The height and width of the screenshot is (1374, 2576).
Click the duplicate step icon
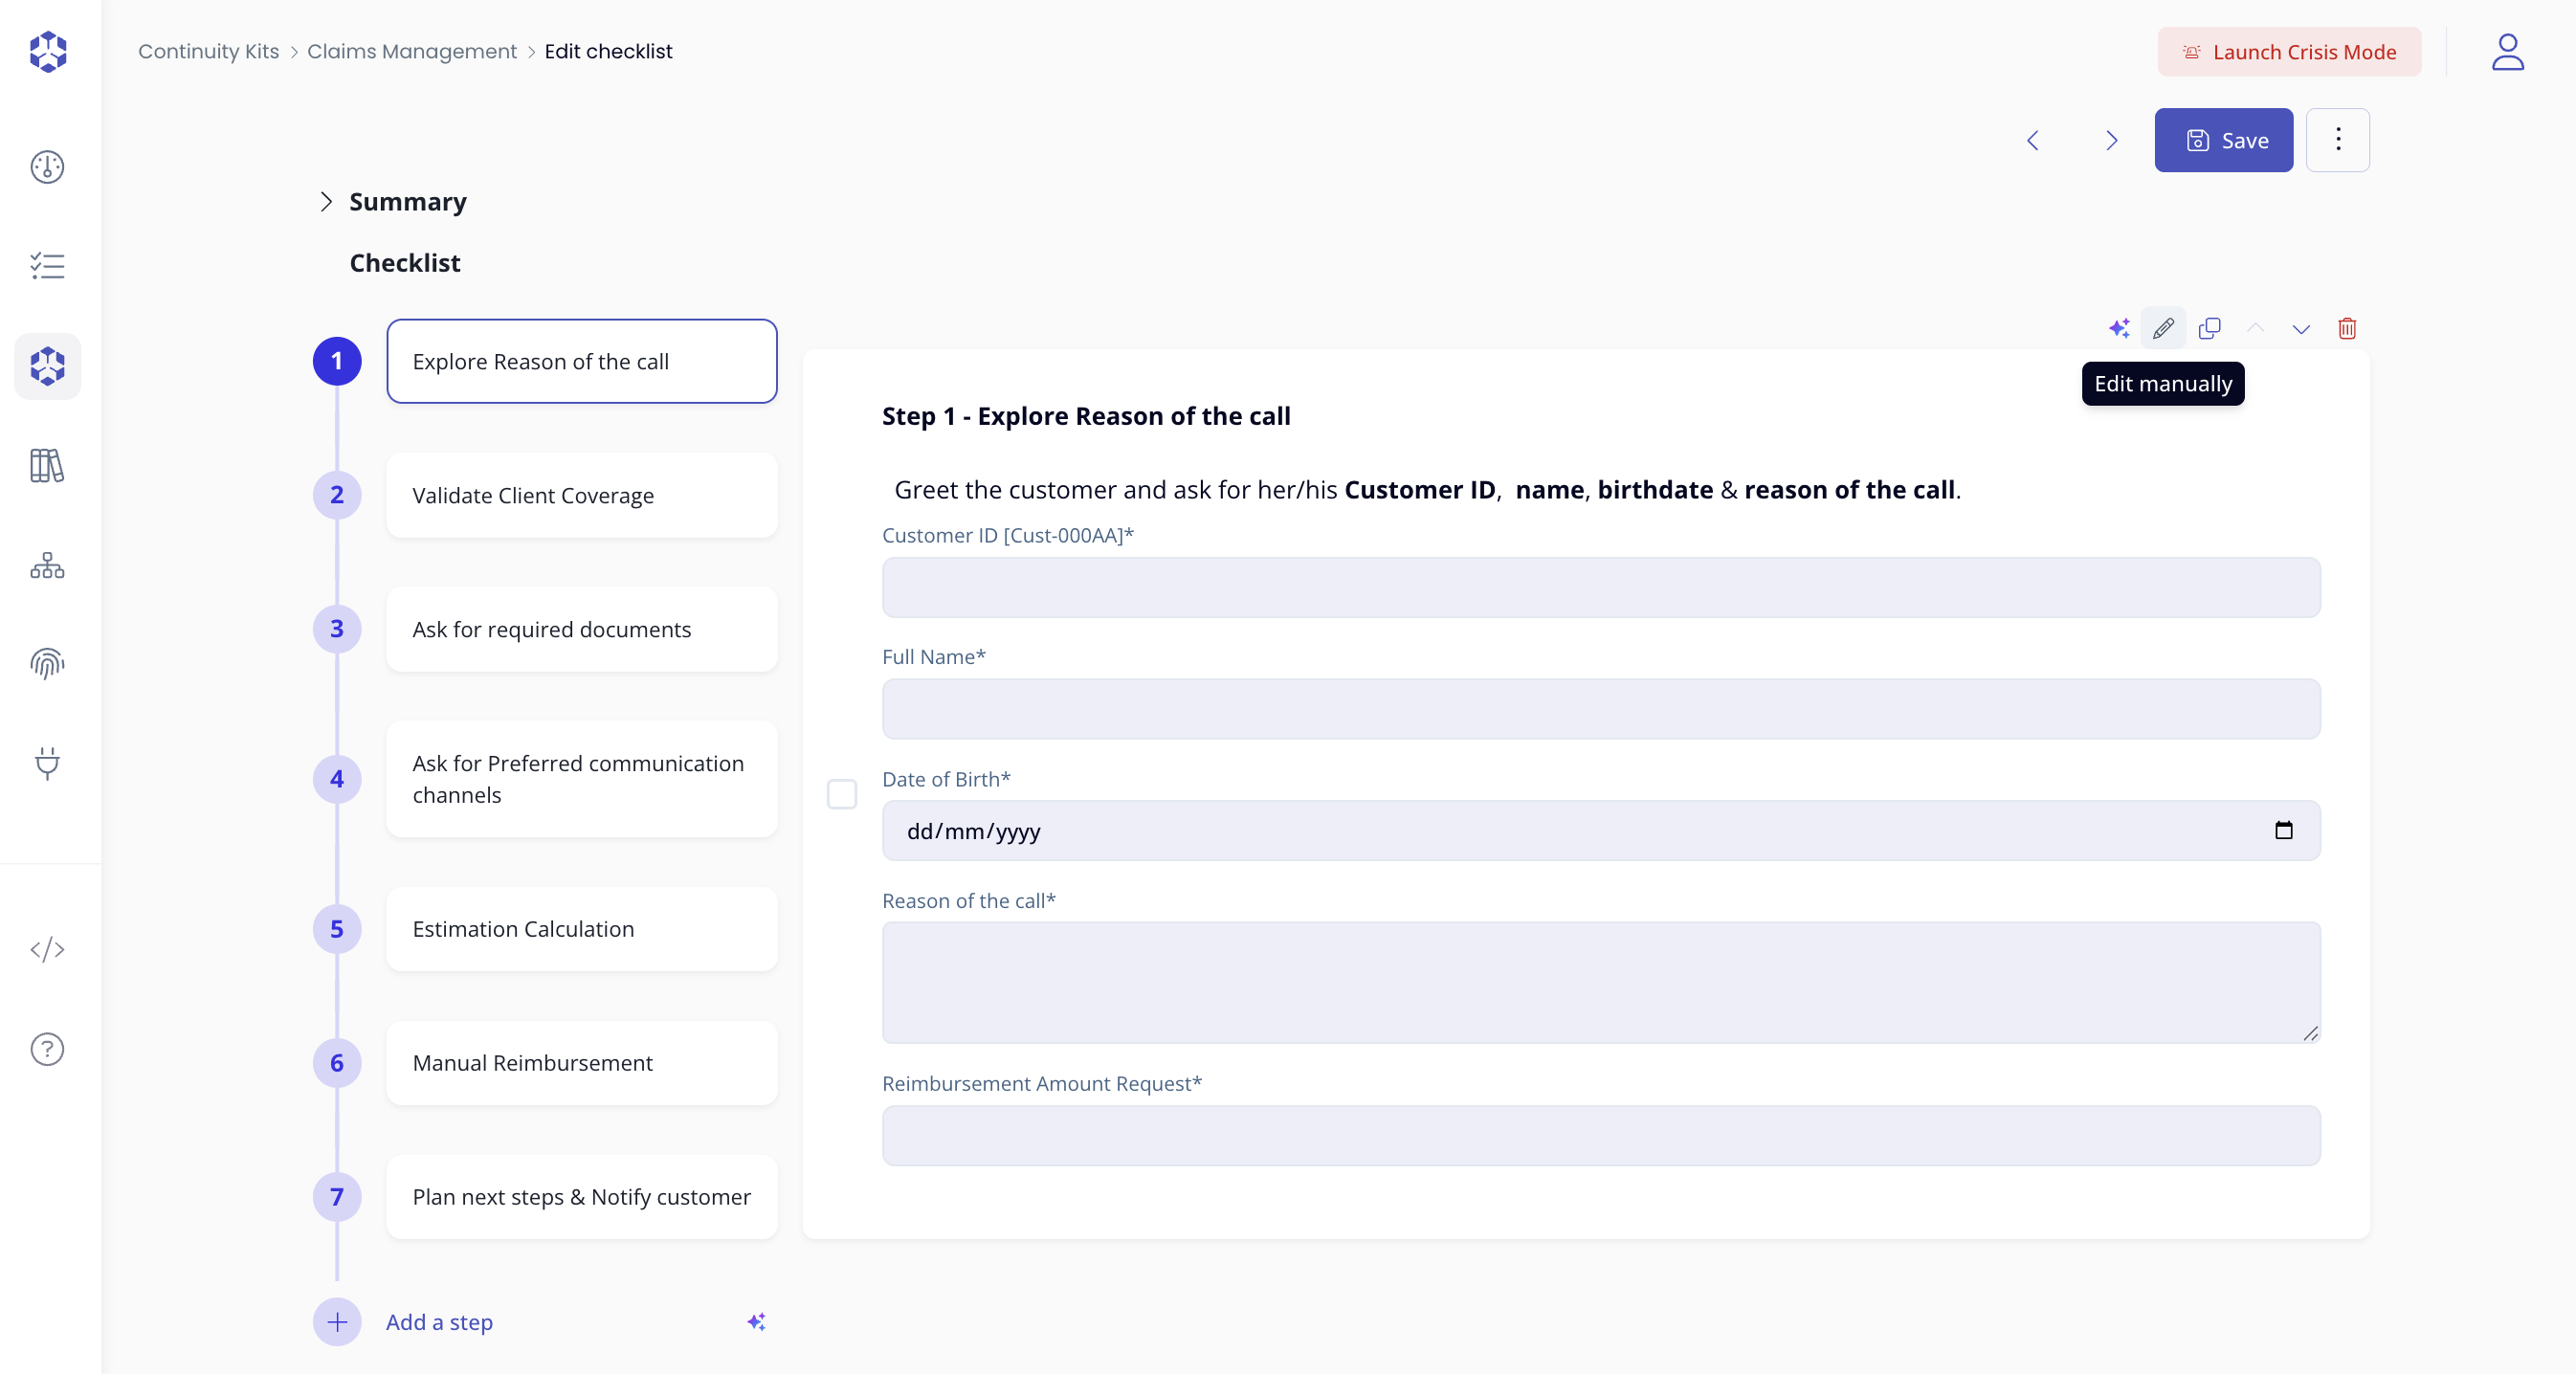click(2209, 328)
